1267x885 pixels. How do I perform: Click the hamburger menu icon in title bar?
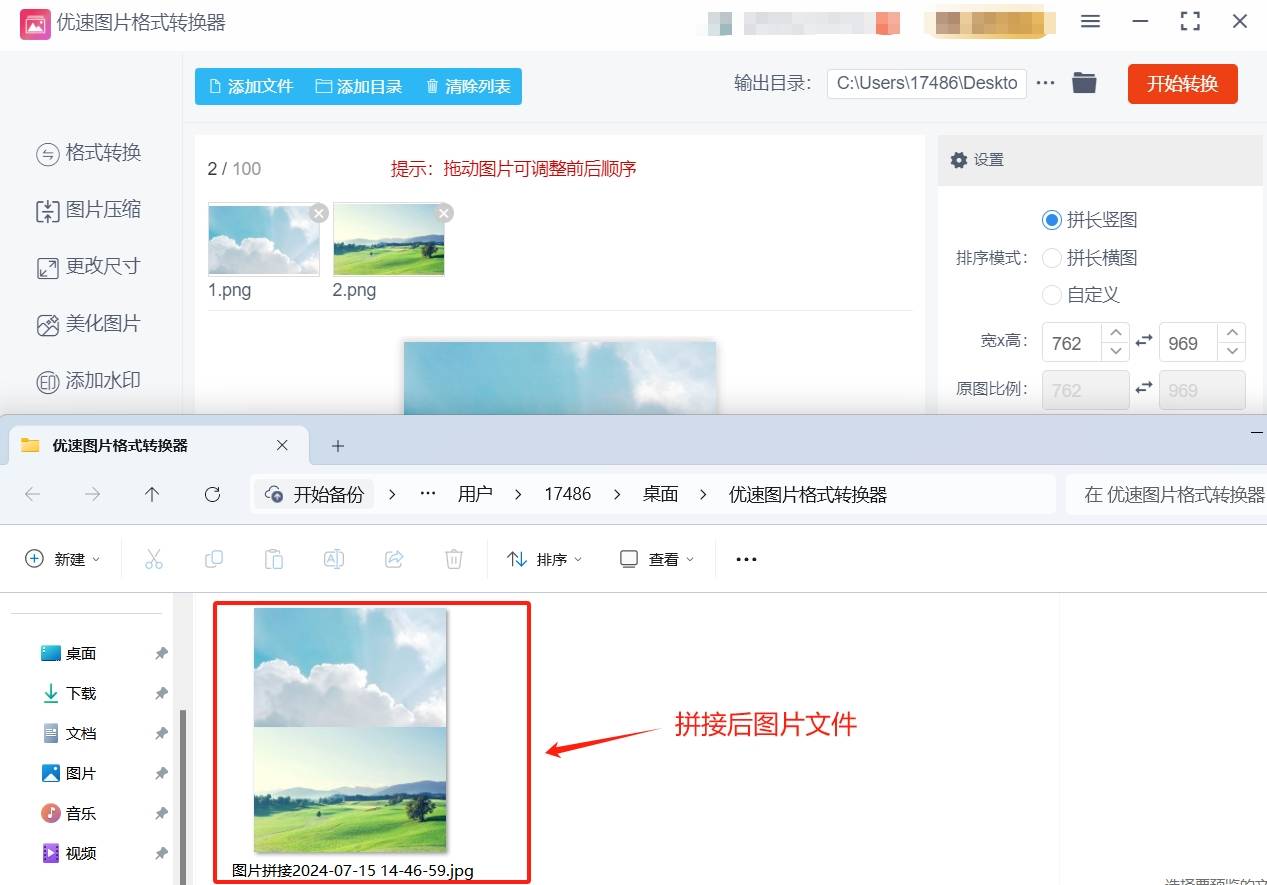(1091, 21)
